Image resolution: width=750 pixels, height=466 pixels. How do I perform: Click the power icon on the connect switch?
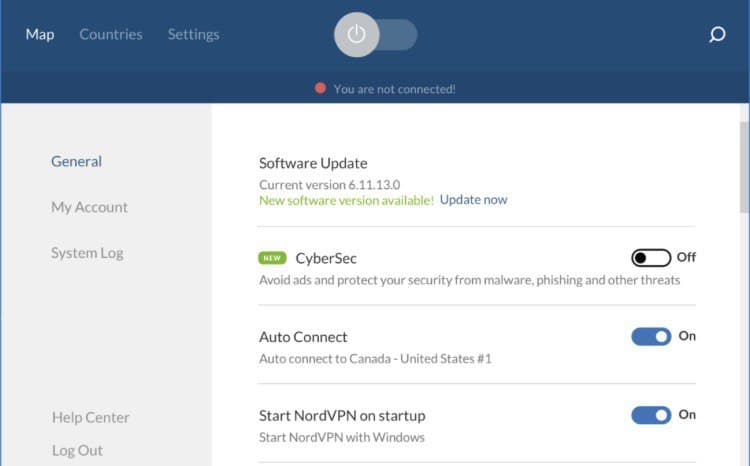356,34
